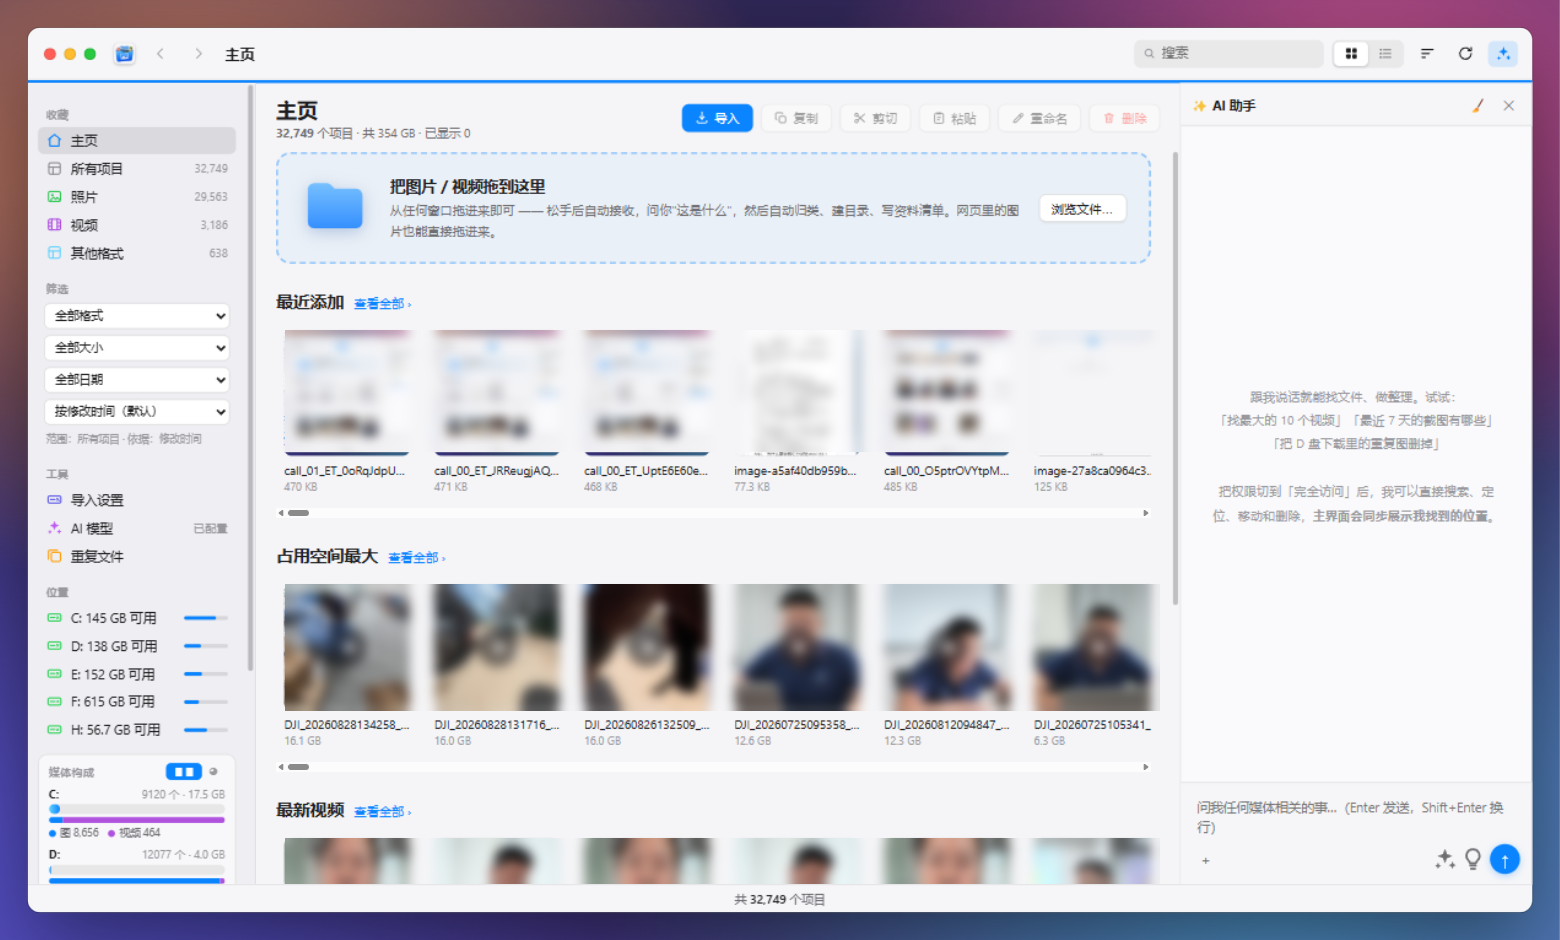This screenshot has height=940, width=1560.
Task: Click the 浏览文件 button
Action: point(1083,209)
